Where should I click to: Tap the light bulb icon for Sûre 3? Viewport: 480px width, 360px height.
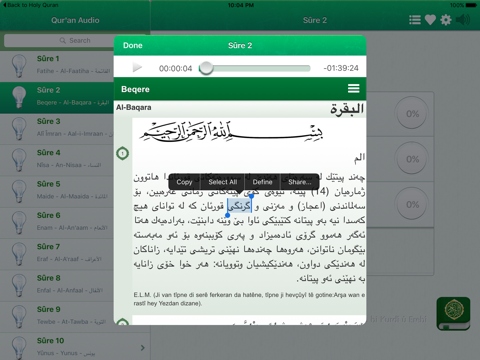(x=19, y=128)
